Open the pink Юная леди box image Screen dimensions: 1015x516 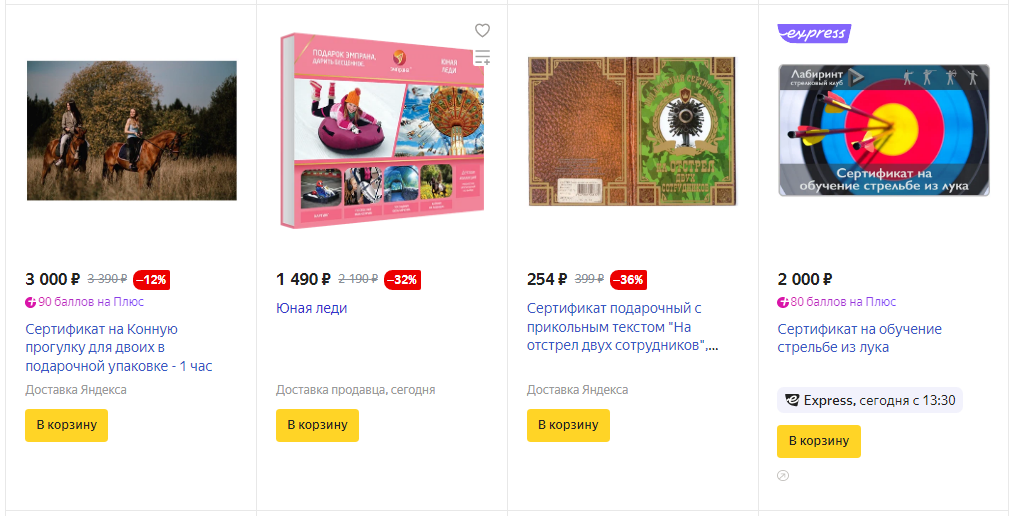(x=382, y=130)
